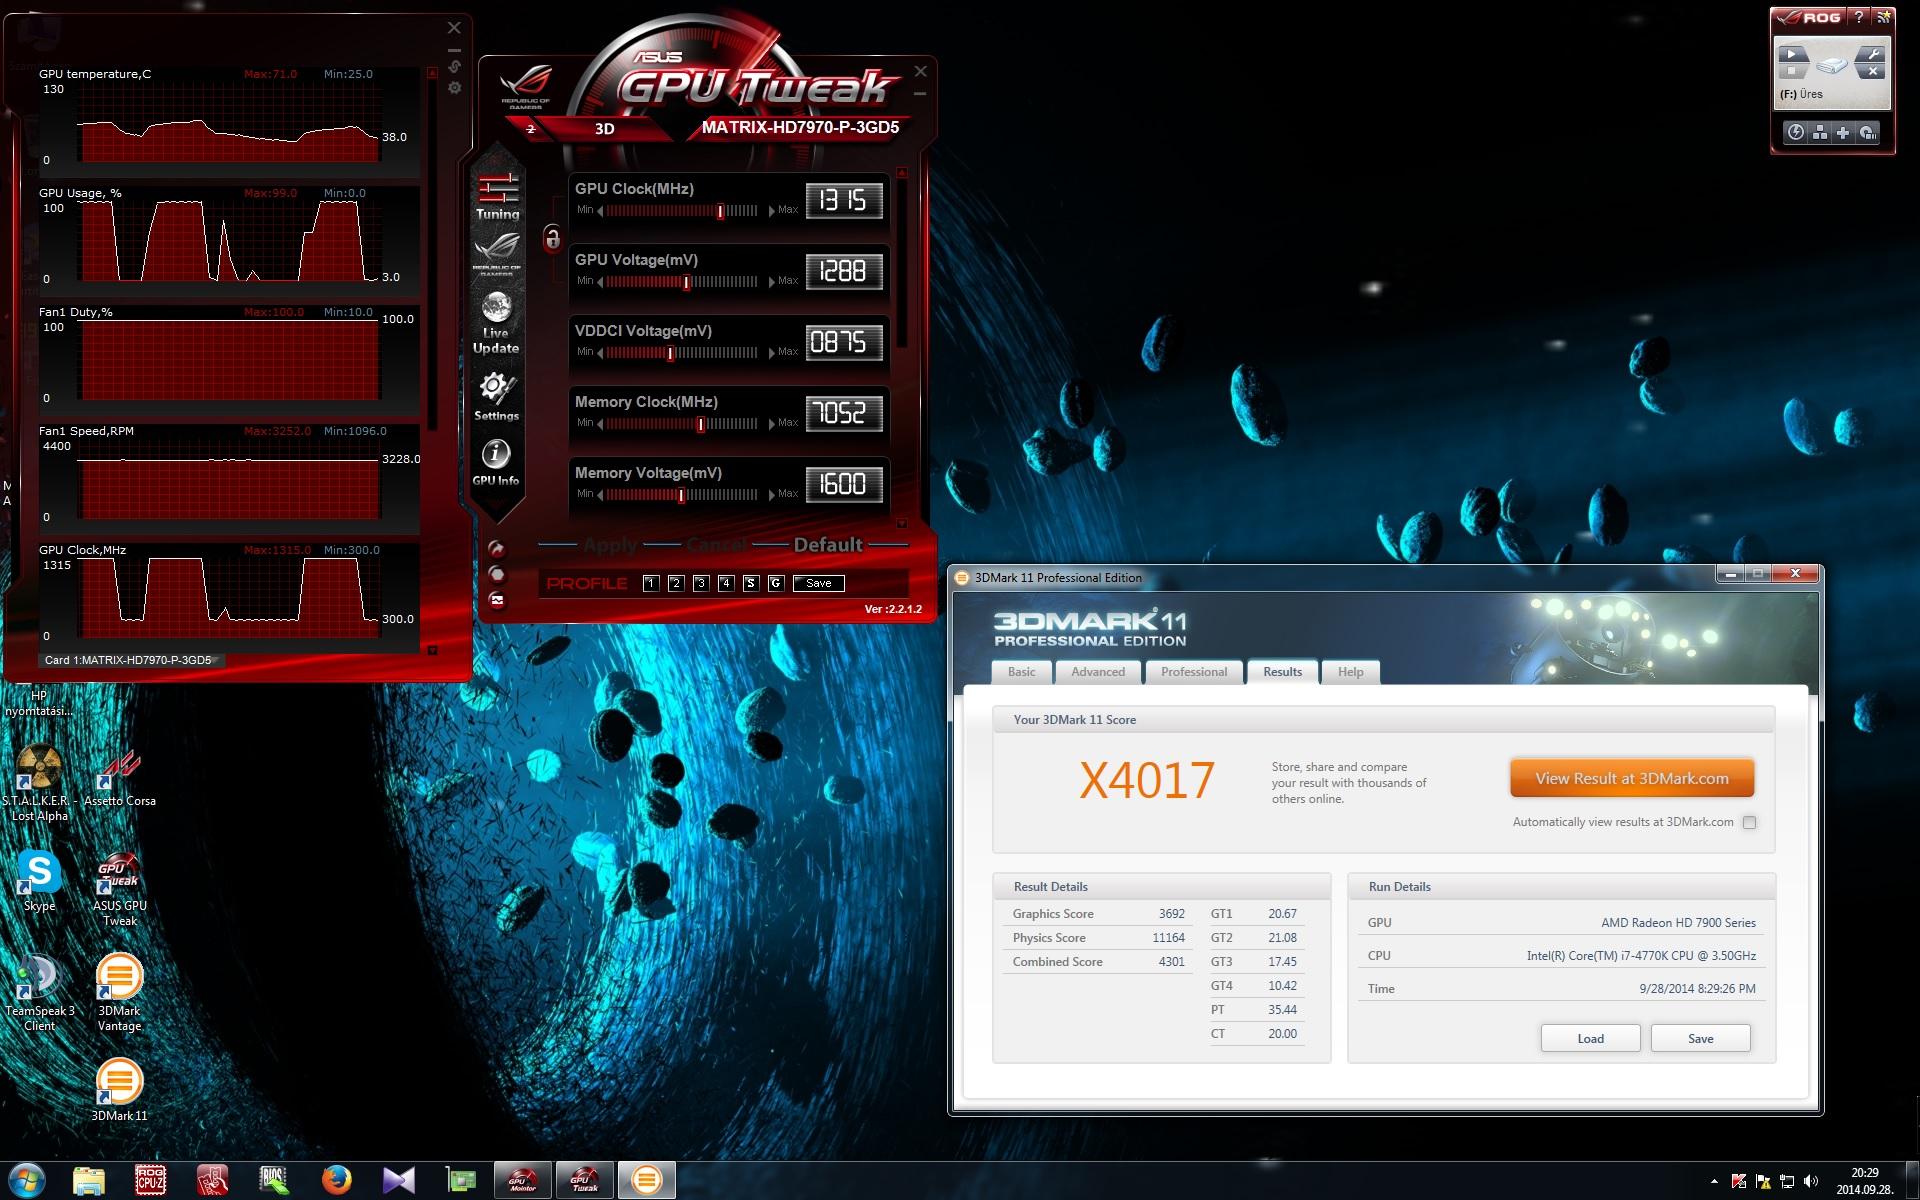Save the current GPU Tweak profile
This screenshot has width=1920, height=1200.
819,583
